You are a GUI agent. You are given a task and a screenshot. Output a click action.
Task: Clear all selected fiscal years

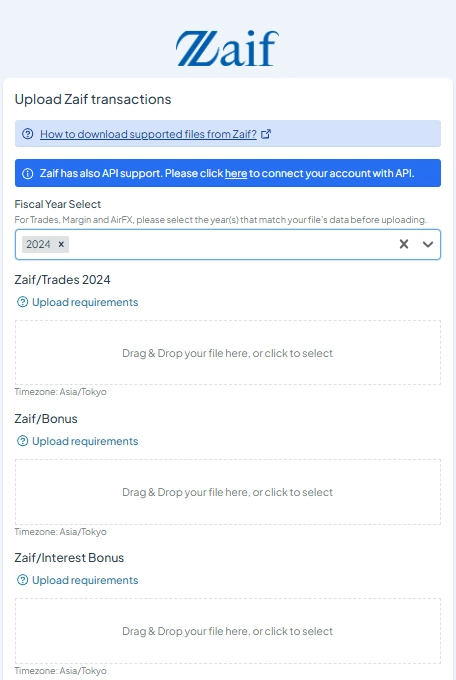click(x=404, y=244)
